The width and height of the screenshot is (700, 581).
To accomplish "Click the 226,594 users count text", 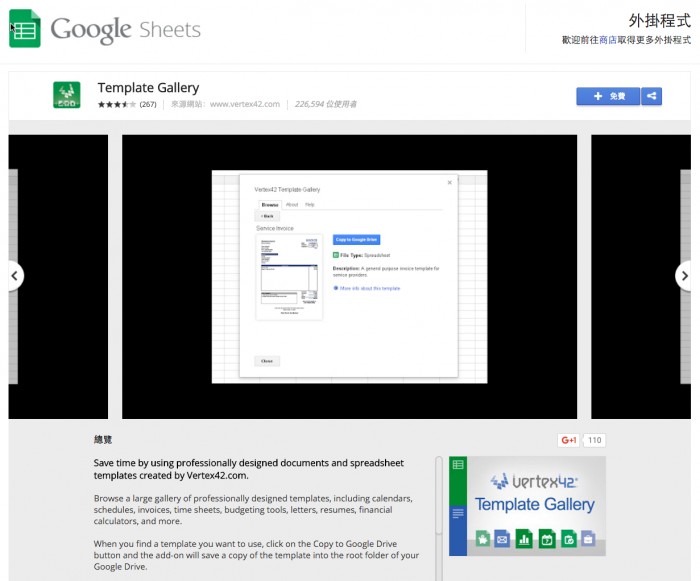I will pos(325,104).
